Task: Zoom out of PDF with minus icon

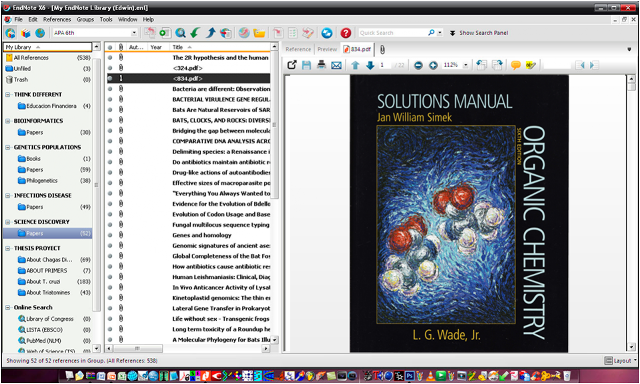Action: pyautogui.click(x=418, y=65)
